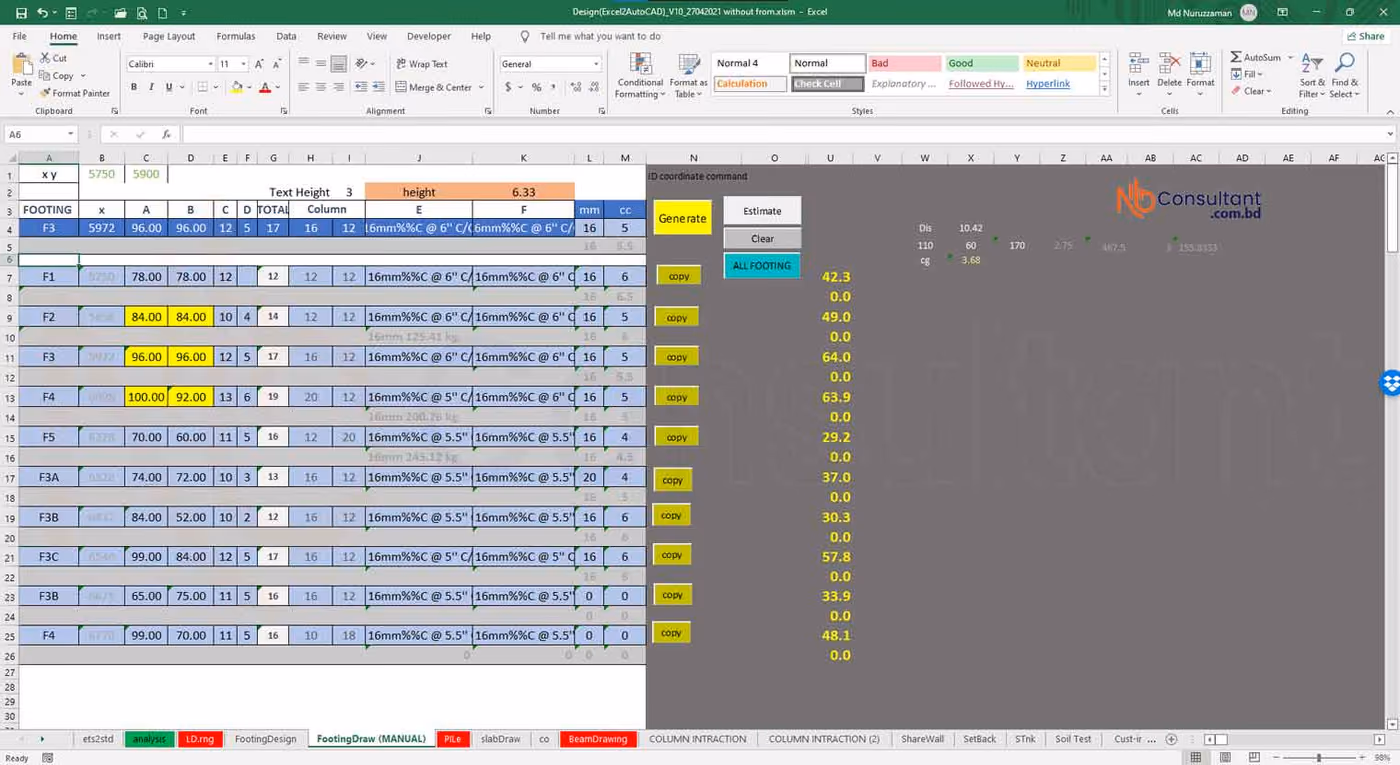Open the Name Box dropdown arrow
This screenshot has width=1400, height=765.
70,134
